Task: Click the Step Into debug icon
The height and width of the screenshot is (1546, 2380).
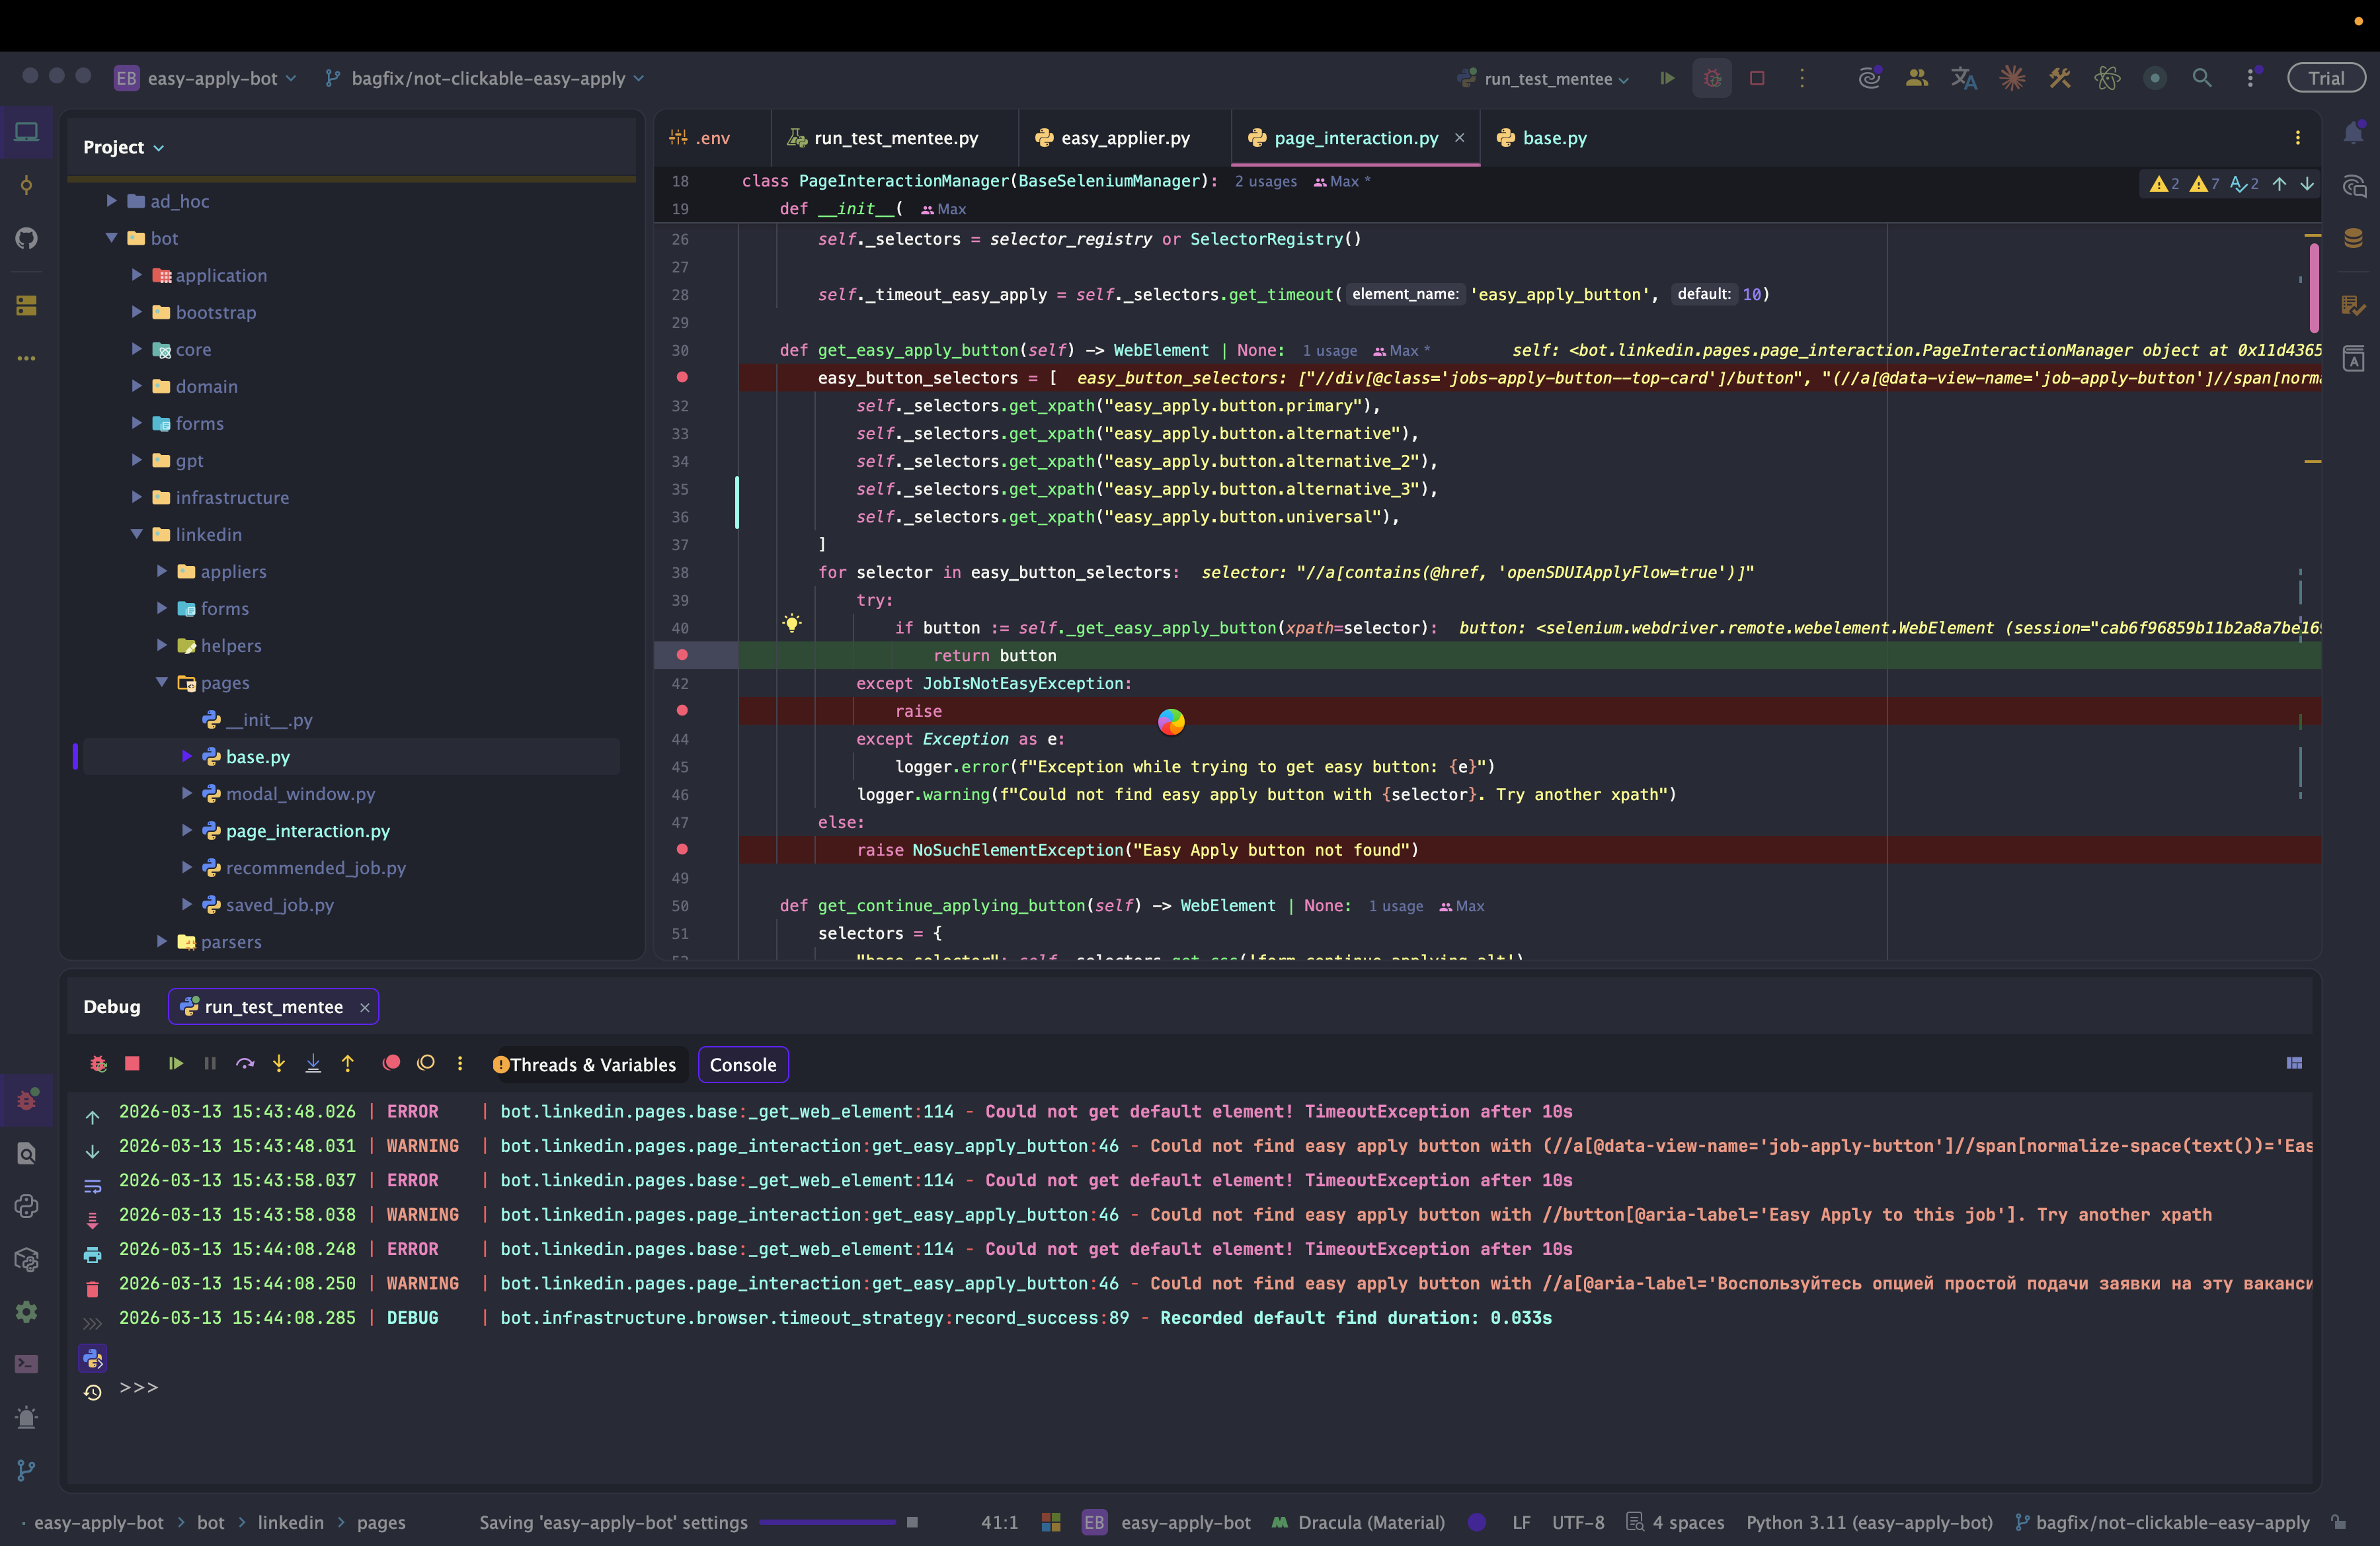Action: [279, 1064]
